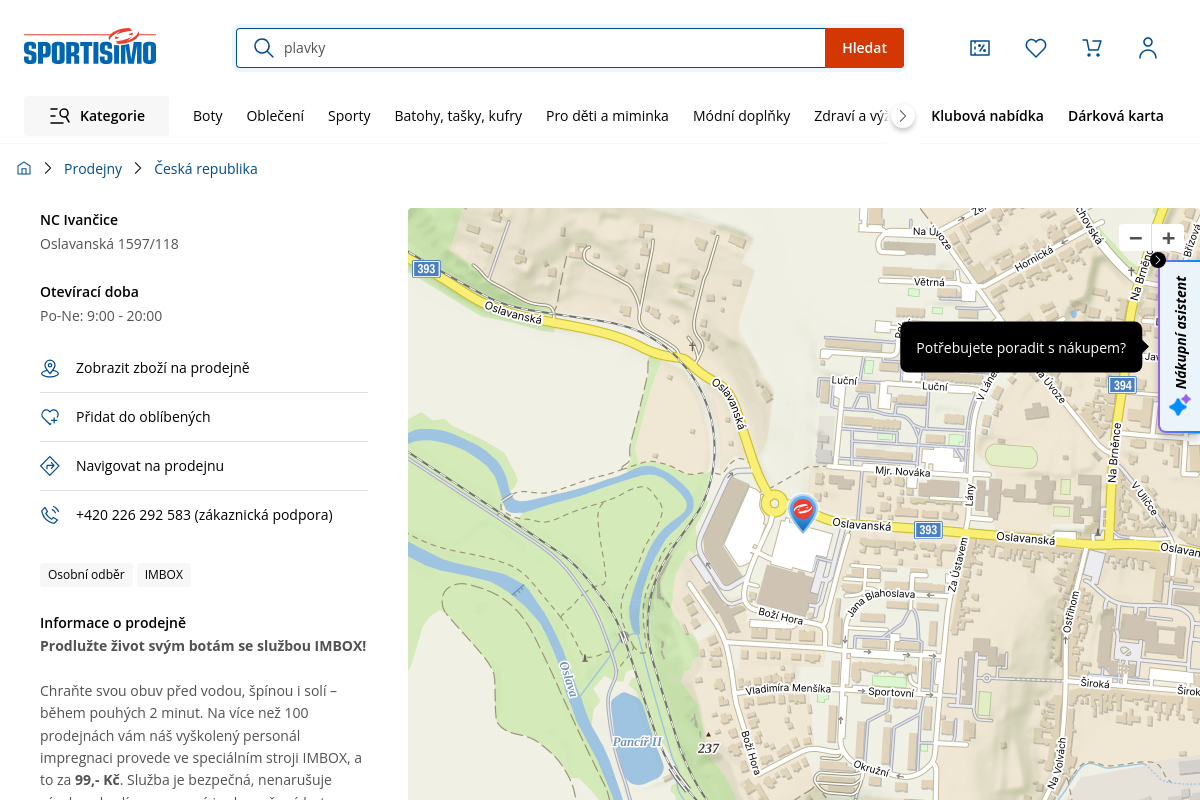Click the add-to-favorites heart plus icon
This screenshot has width=1200, height=800.
(x=50, y=417)
